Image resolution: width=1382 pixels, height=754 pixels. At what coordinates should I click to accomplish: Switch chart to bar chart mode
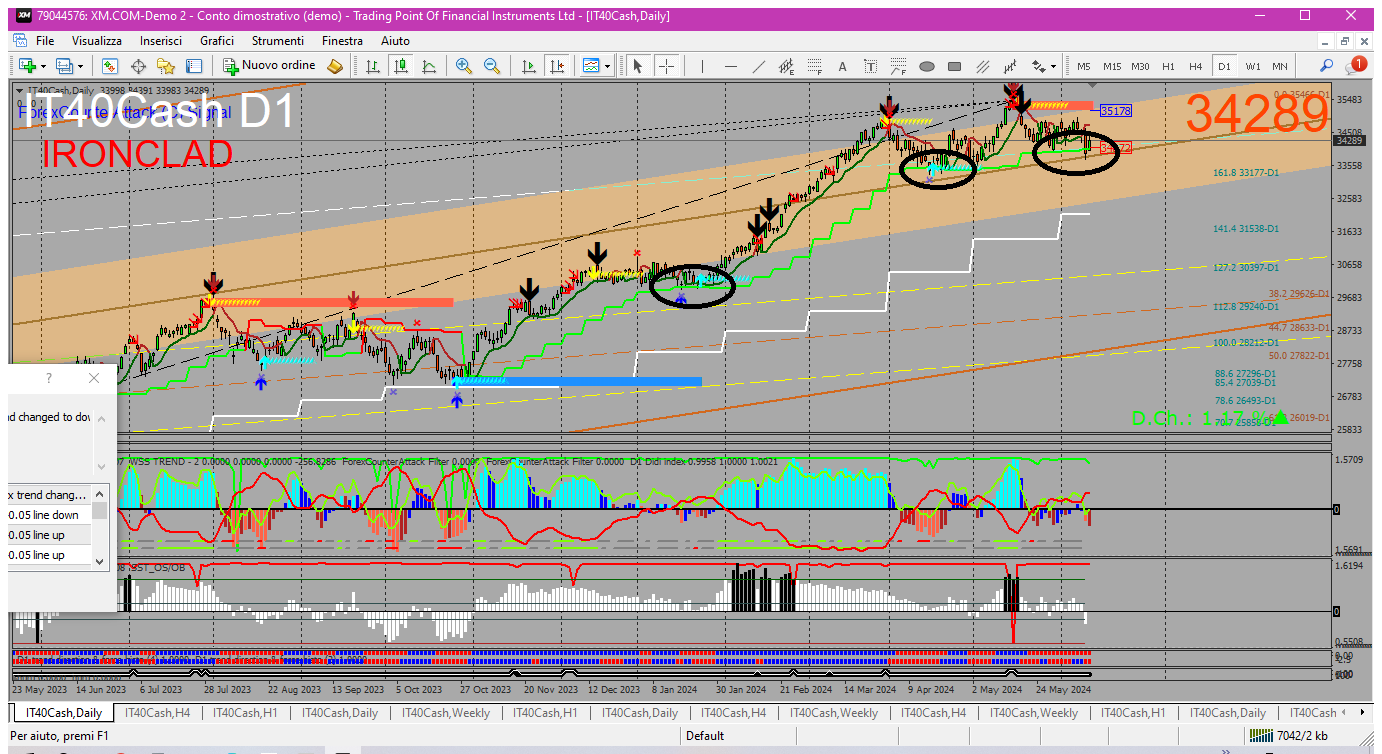click(372, 66)
